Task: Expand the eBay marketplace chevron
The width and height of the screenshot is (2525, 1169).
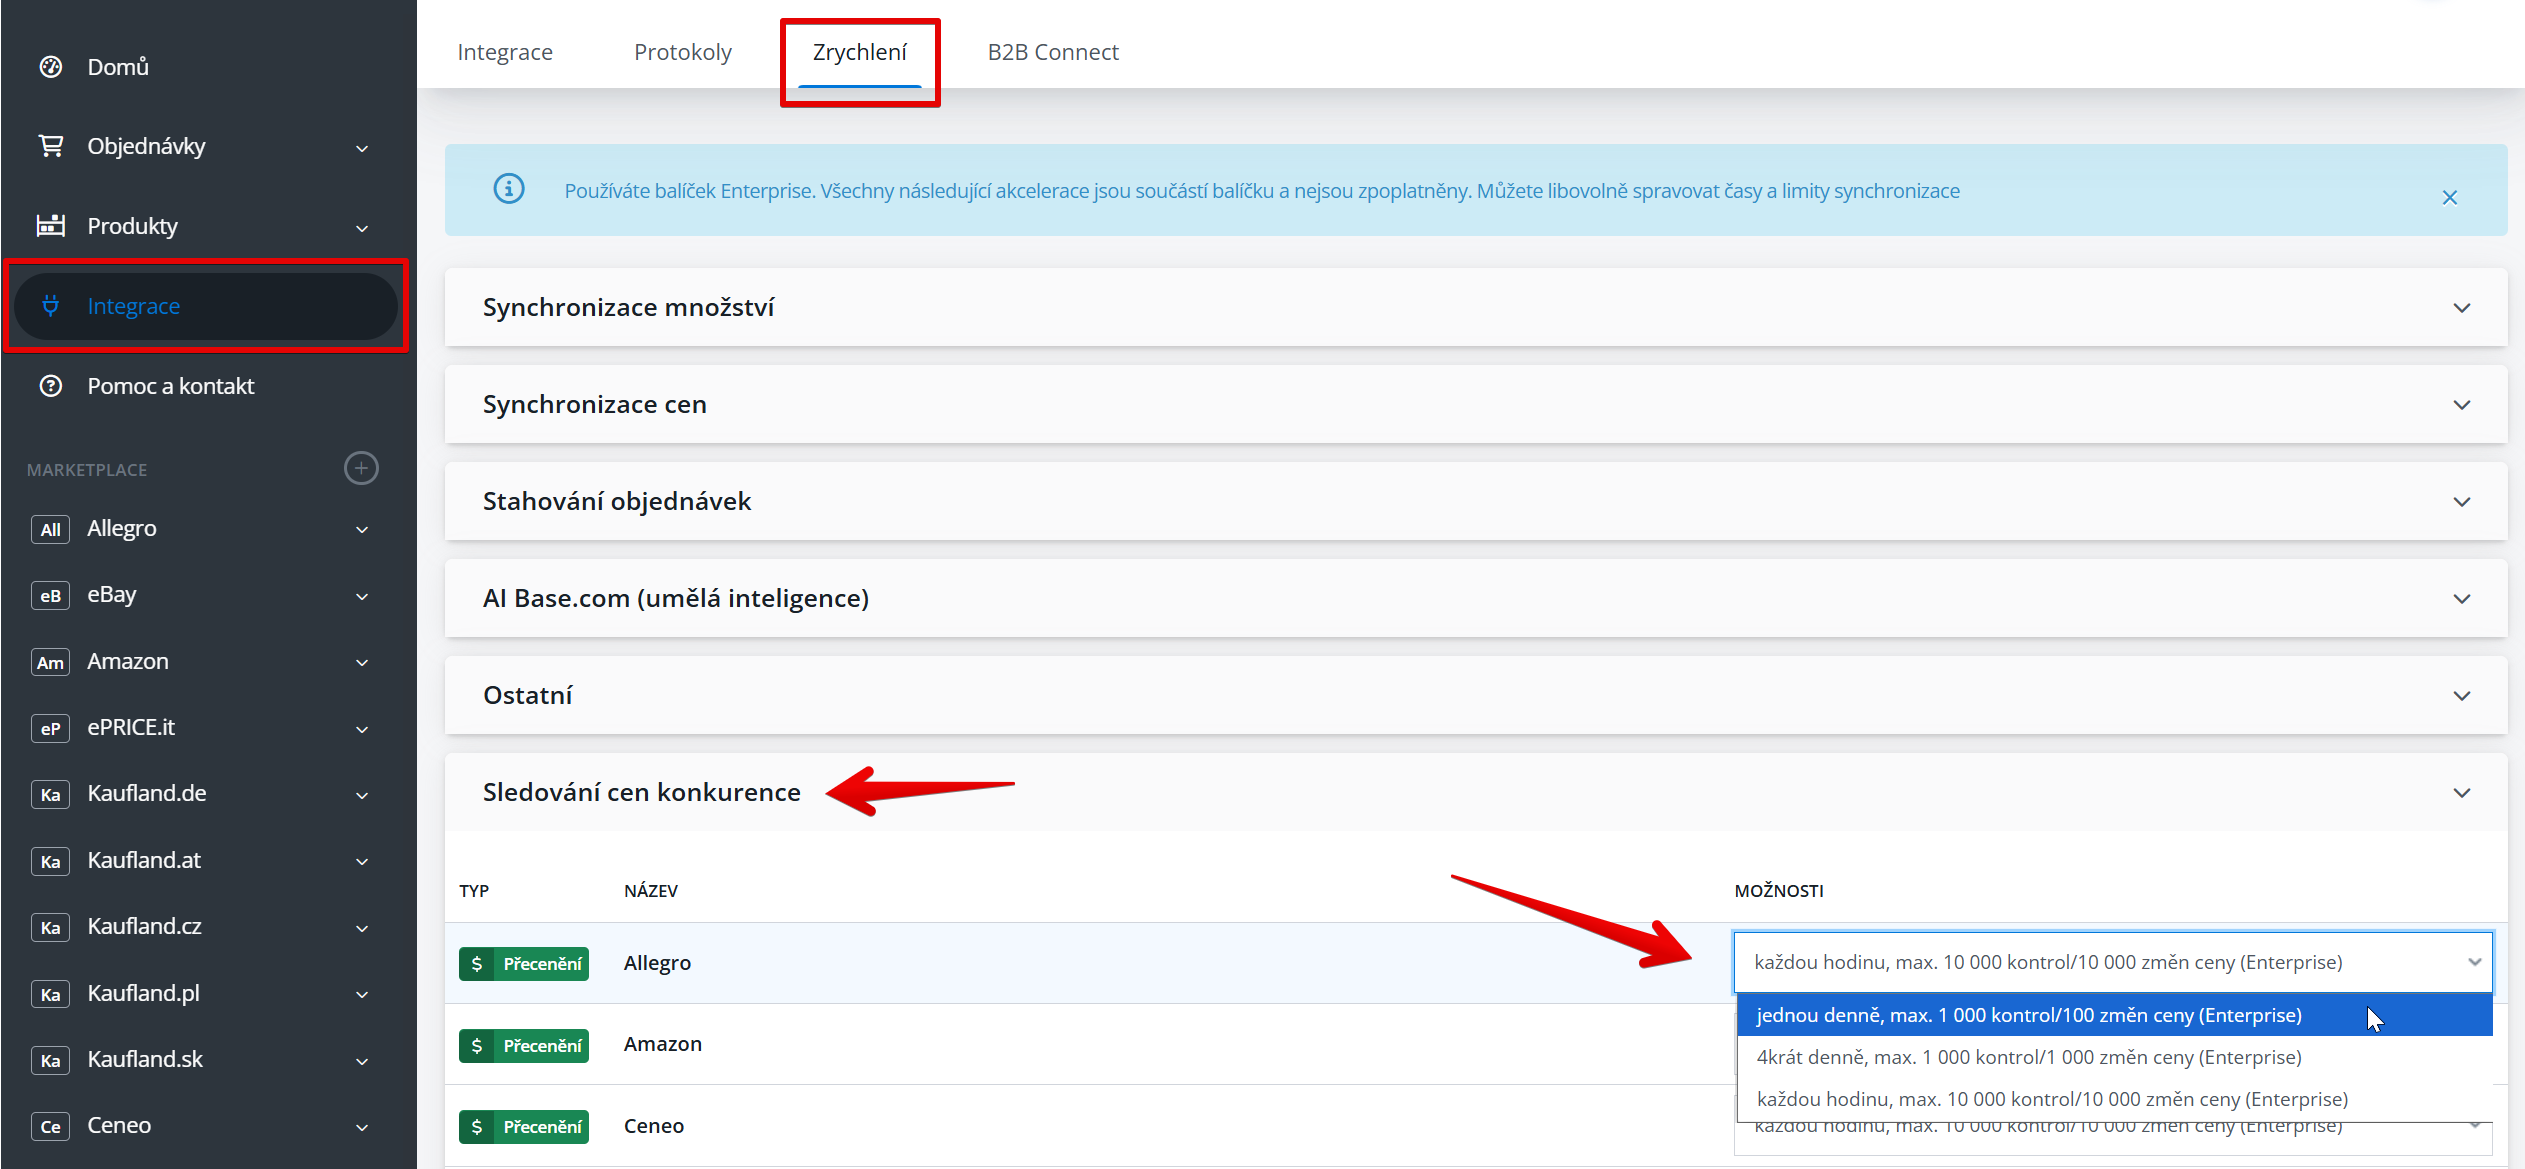Action: pyautogui.click(x=362, y=597)
